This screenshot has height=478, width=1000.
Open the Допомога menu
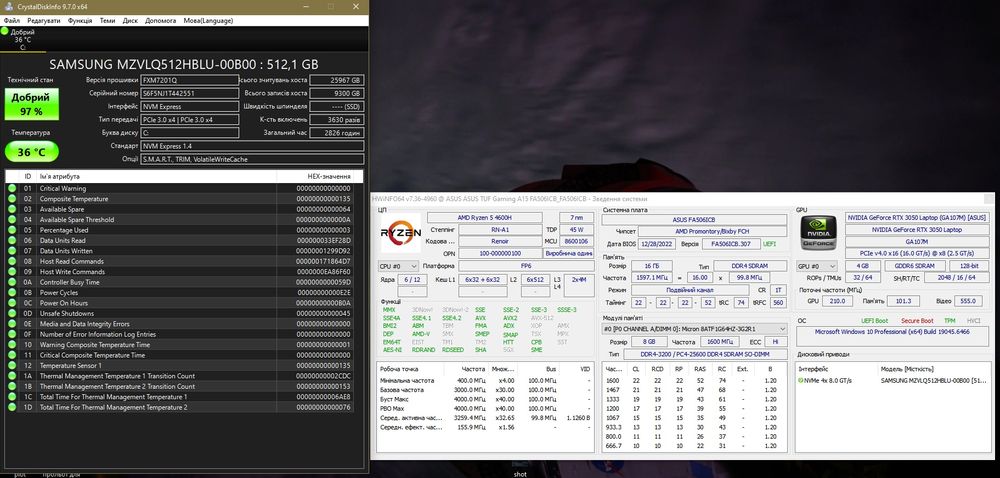(161, 20)
